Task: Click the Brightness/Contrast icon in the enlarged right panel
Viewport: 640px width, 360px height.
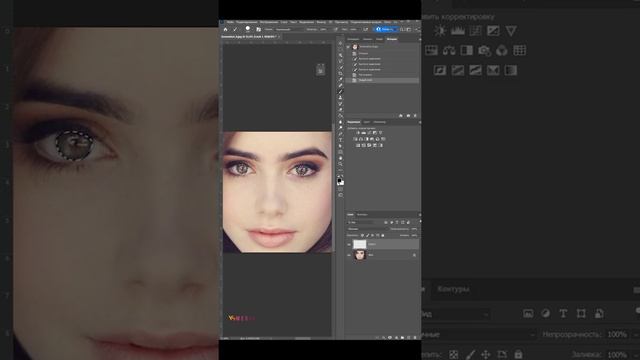Action: 440,31
